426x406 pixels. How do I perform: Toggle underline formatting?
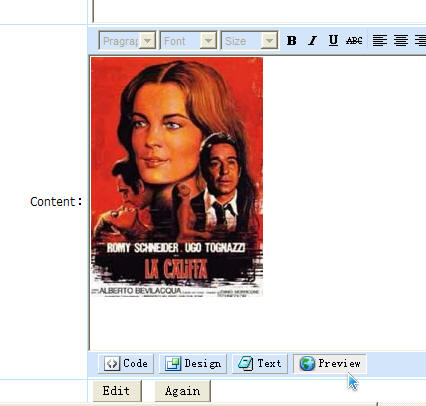[x=333, y=40]
